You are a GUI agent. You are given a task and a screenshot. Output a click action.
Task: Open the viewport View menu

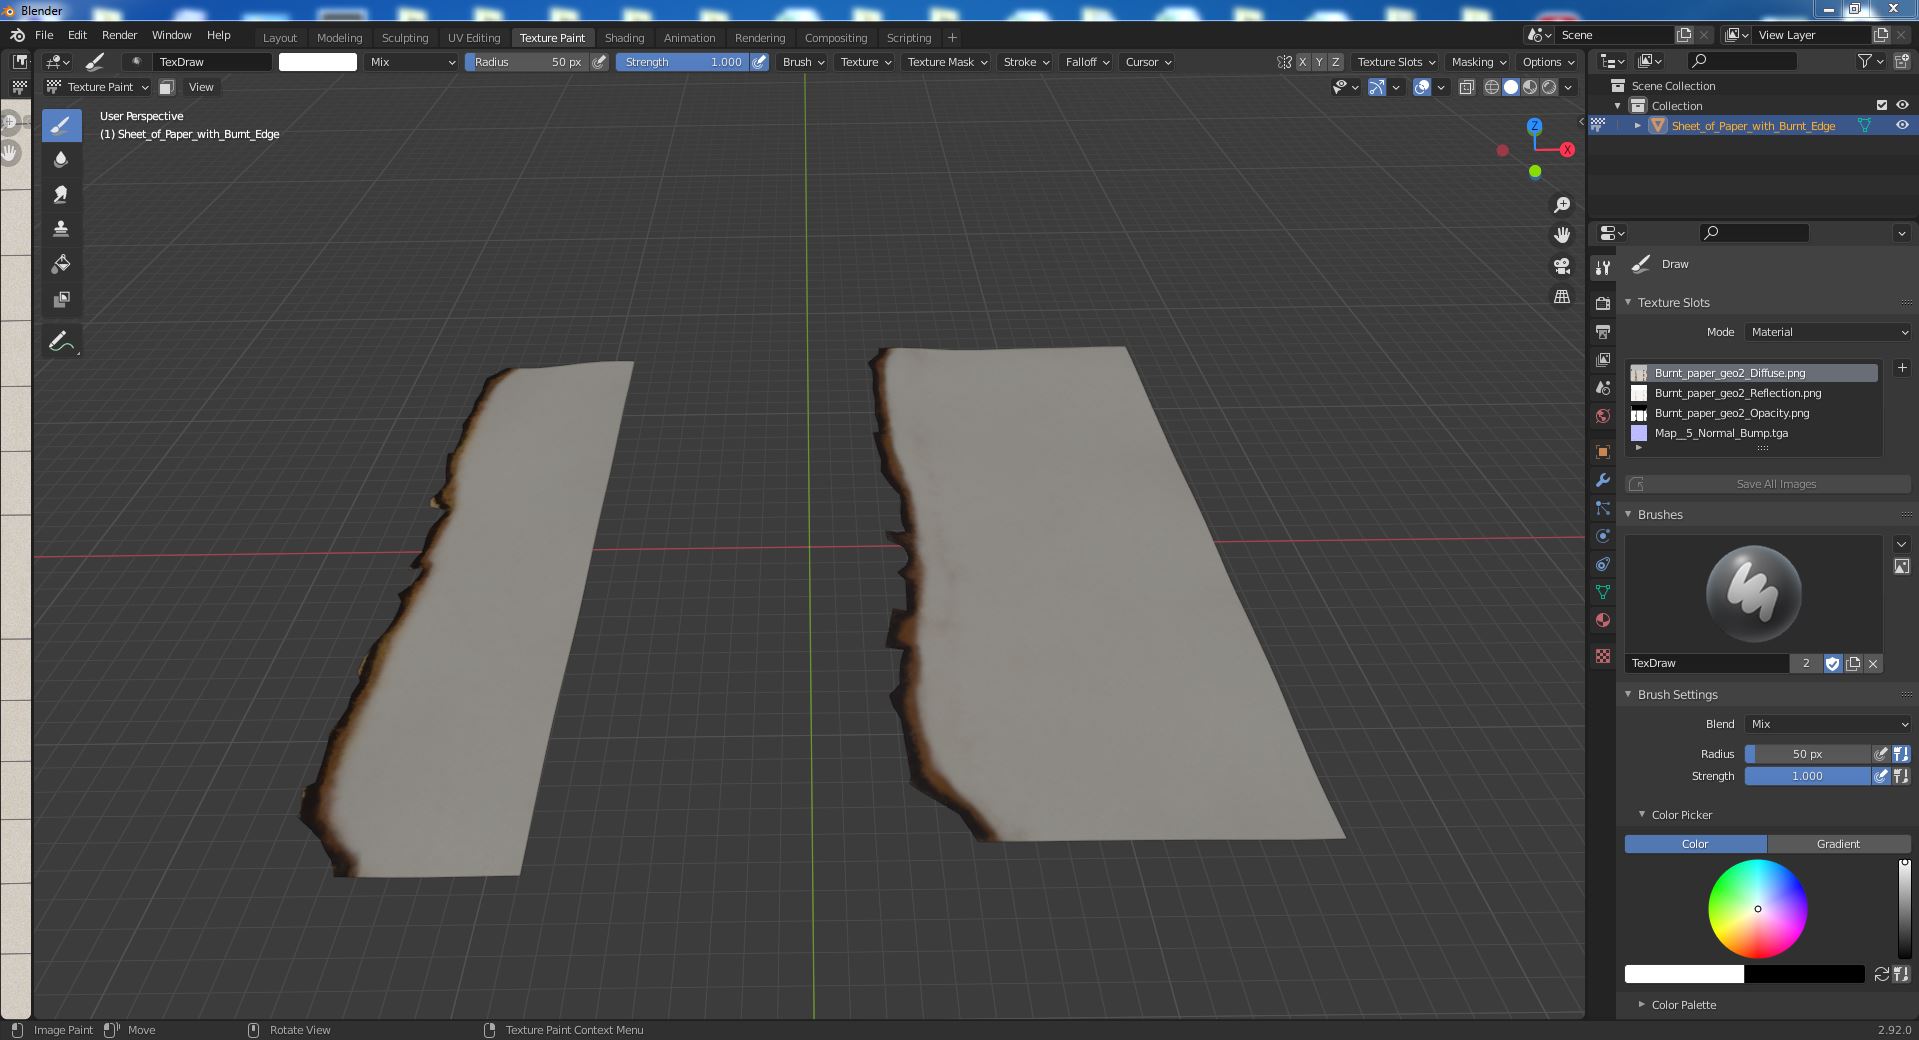tap(201, 87)
